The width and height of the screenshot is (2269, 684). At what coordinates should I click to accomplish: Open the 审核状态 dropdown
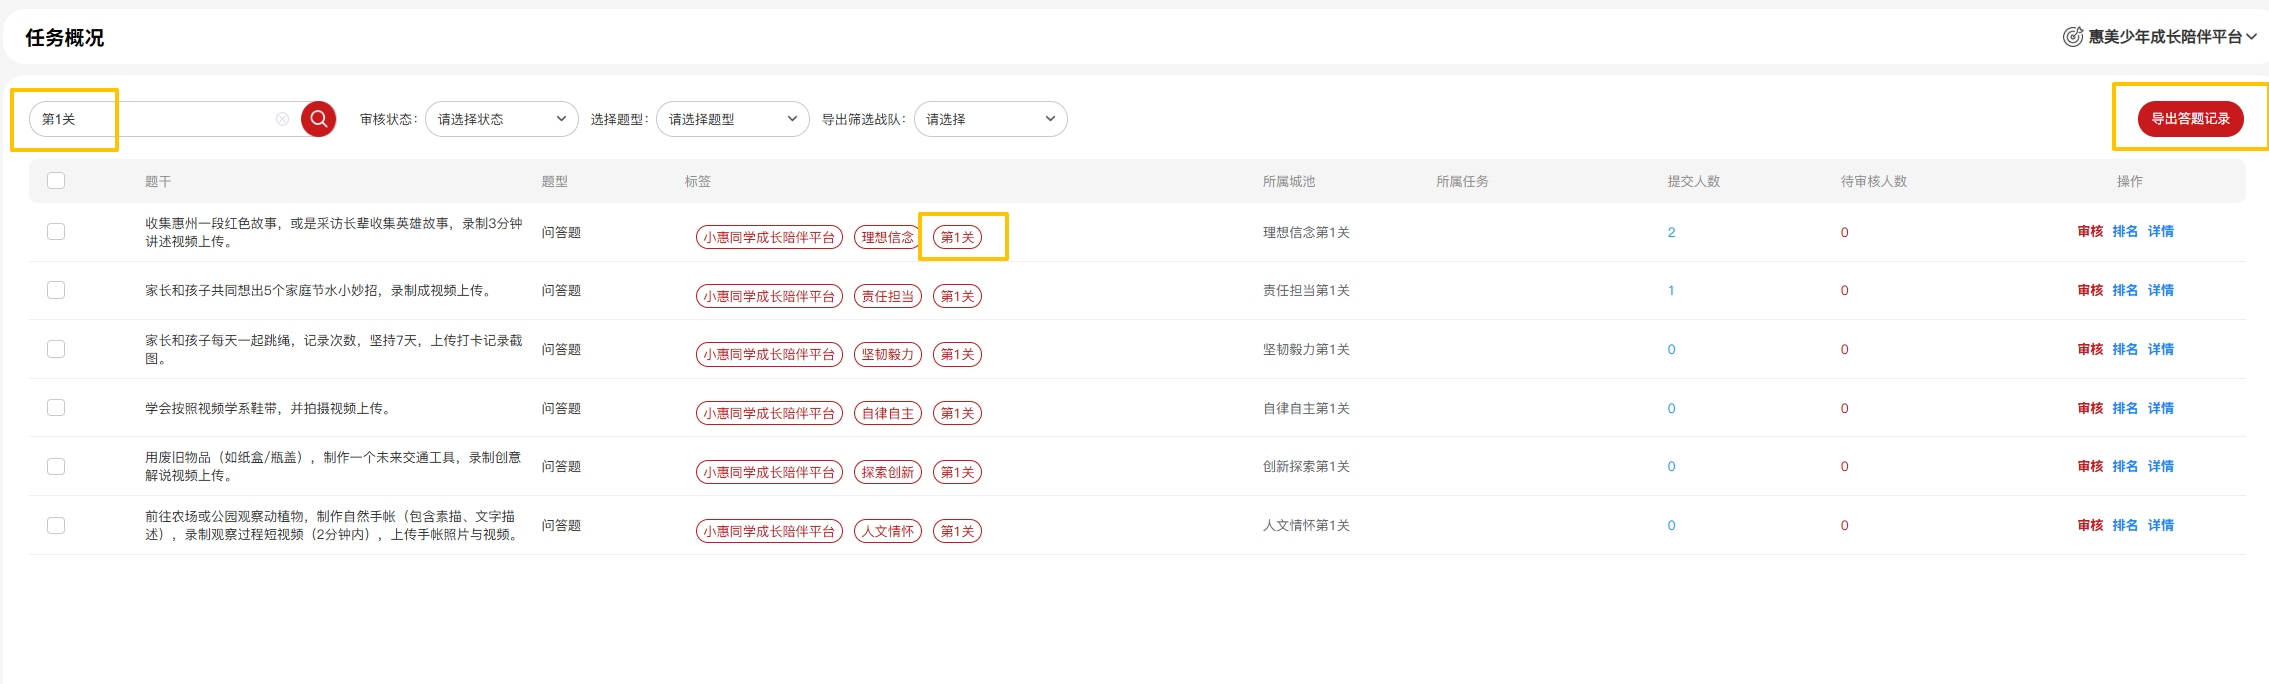click(501, 119)
